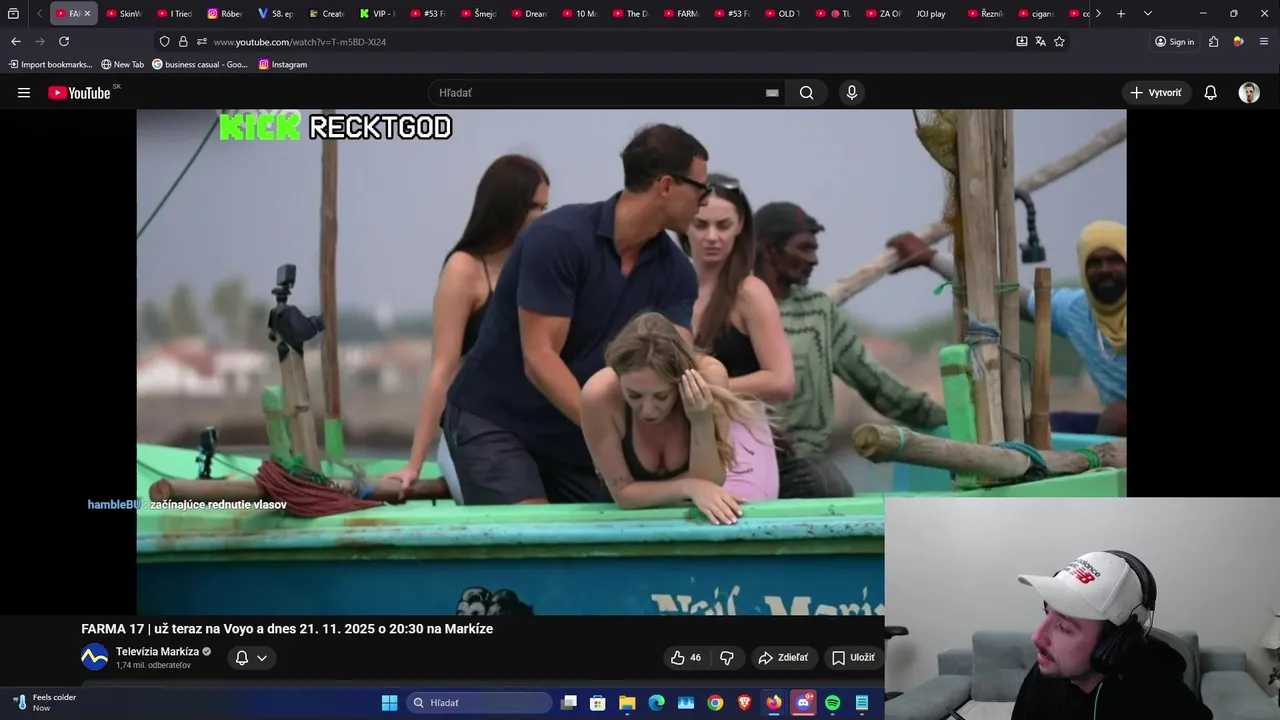Open the business casual Google bookmark
Viewport: 1280px width, 720px height.
(x=200, y=64)
